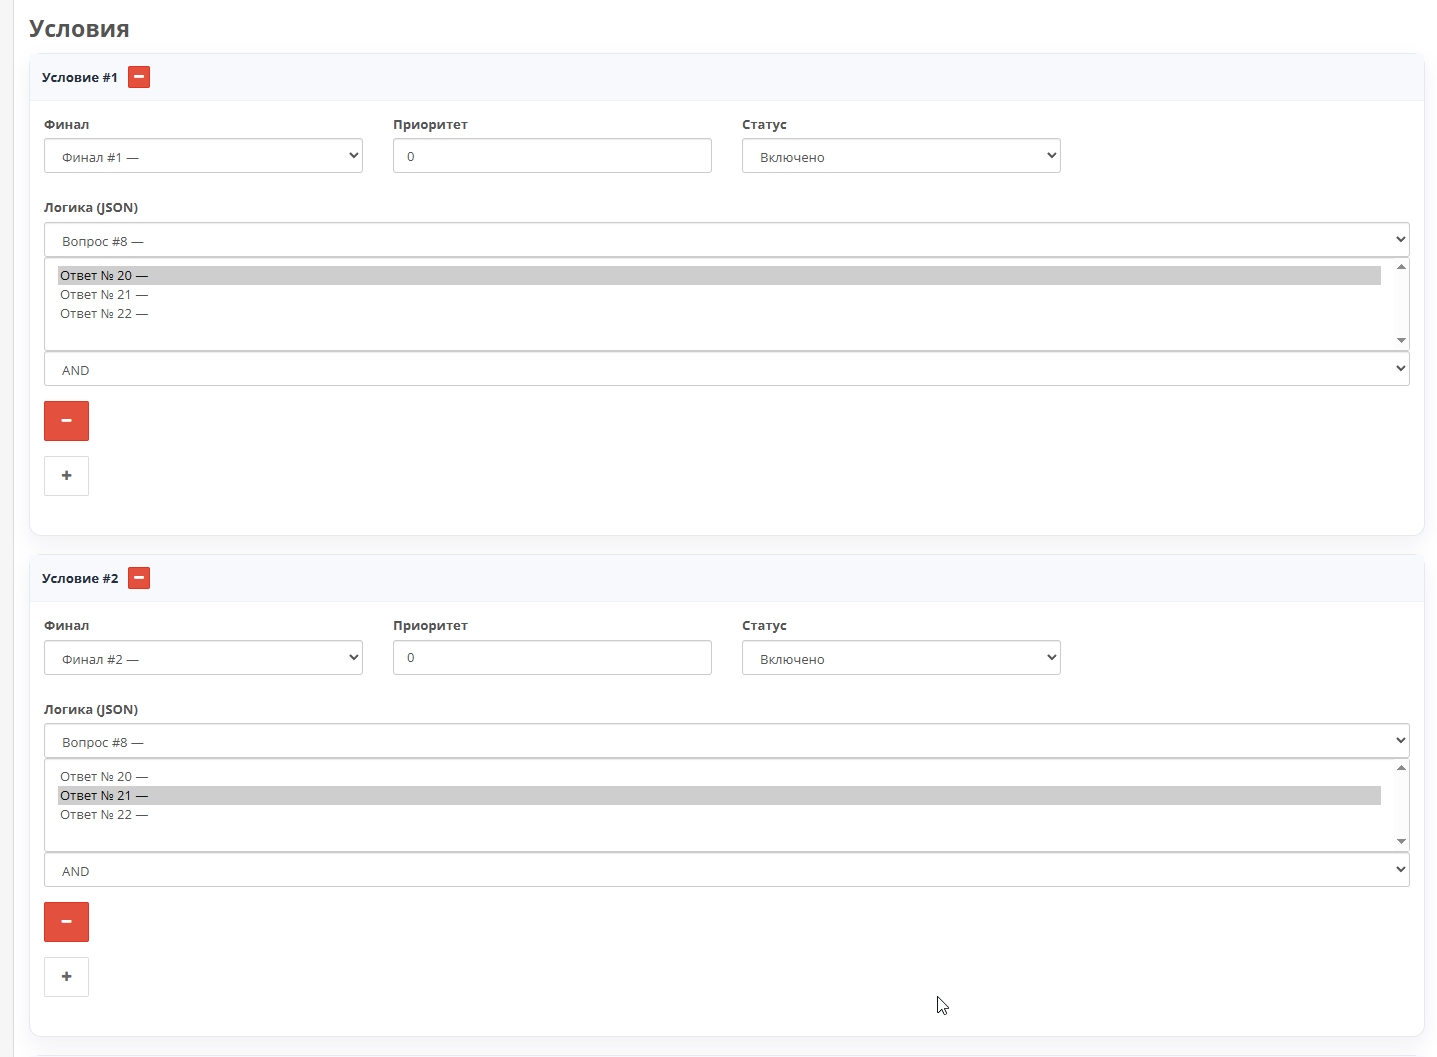Select Ответ № 20 in Условие #2 list

tap(104, 777)
